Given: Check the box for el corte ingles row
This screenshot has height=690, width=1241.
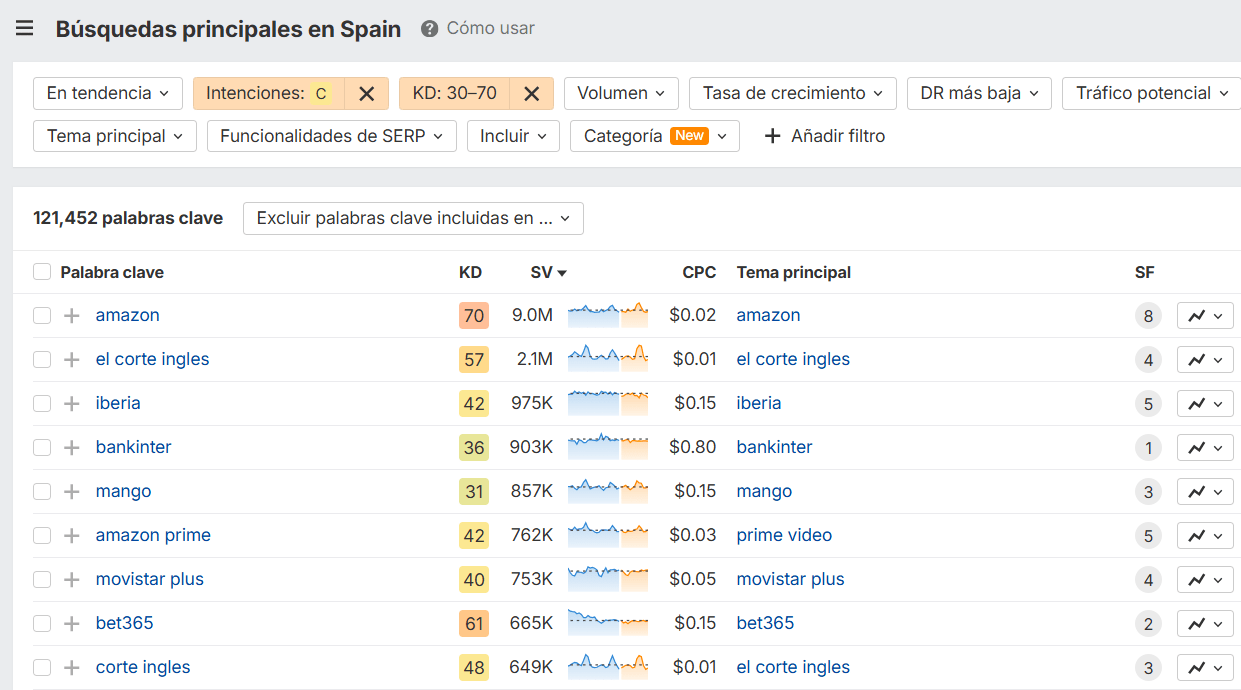Looking at the screenshot, I should 42,360.
